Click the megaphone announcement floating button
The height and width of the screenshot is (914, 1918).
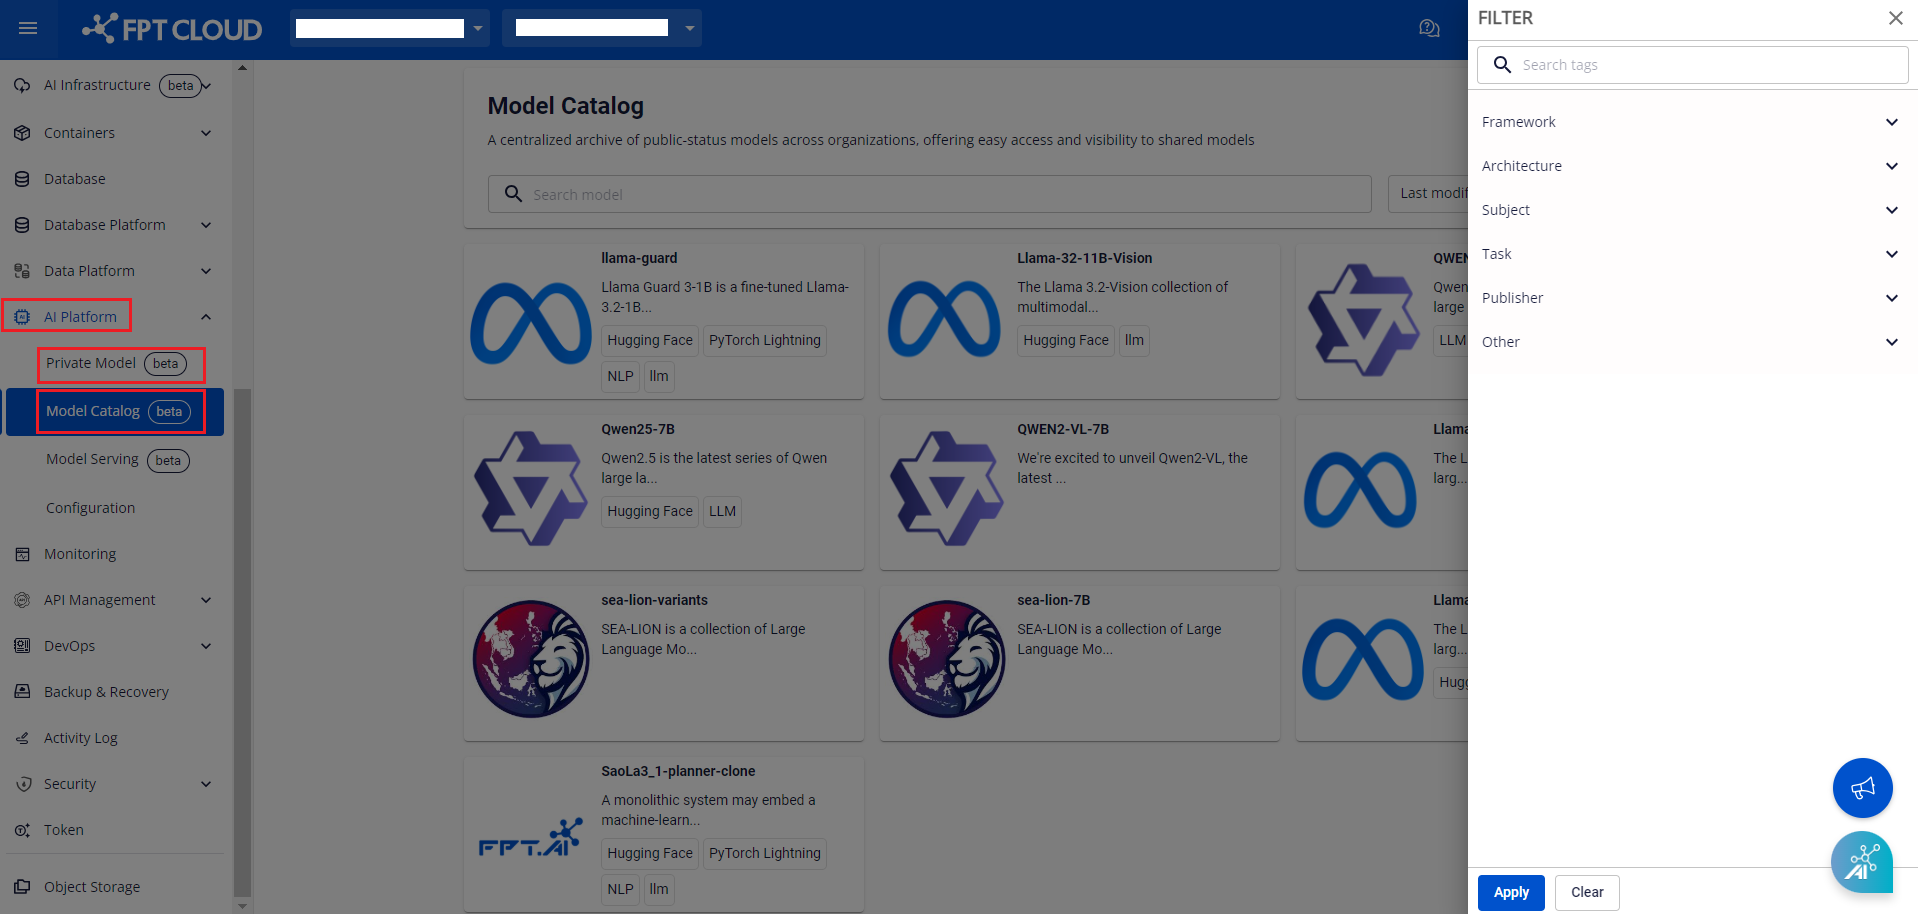(x=1862, y=788)
